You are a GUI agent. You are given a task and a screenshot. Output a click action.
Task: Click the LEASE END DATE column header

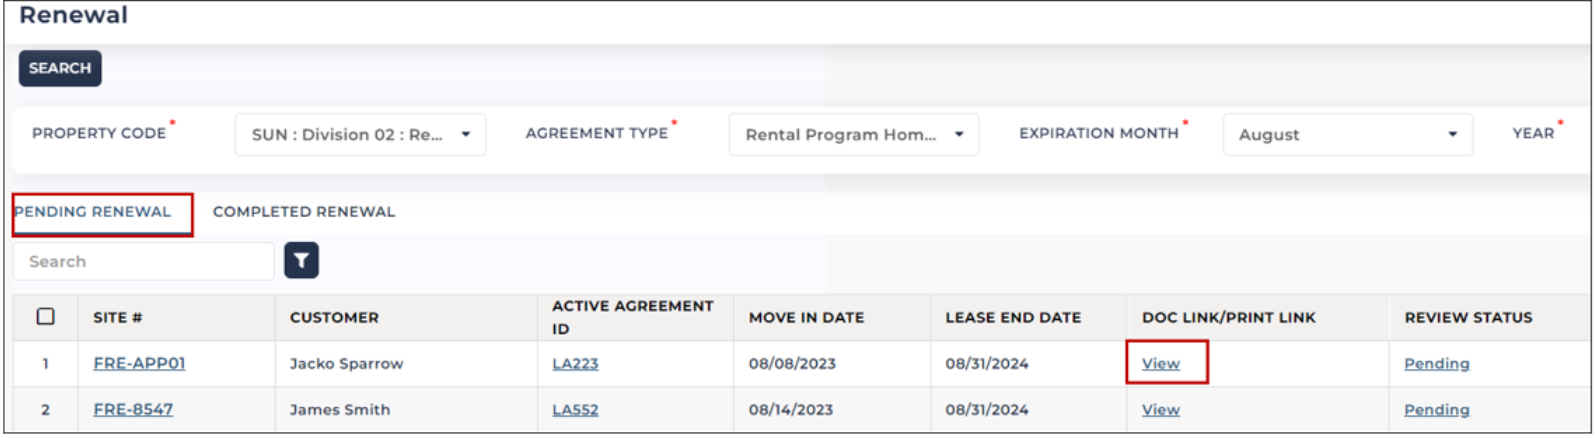(x=1013, y=317)
